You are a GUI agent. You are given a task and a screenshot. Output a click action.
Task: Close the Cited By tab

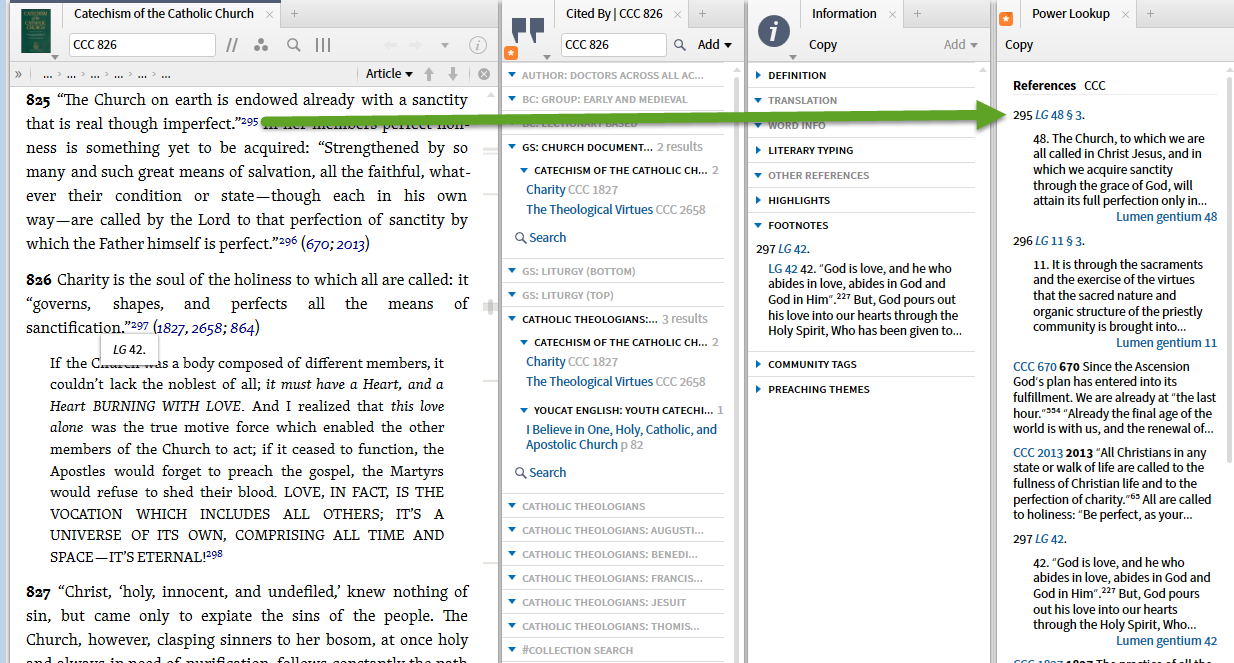(x=678, y=15)
